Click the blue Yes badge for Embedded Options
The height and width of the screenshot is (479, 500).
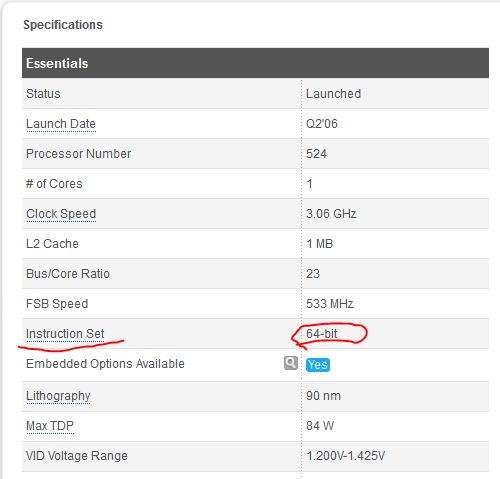tap(318, 365)
